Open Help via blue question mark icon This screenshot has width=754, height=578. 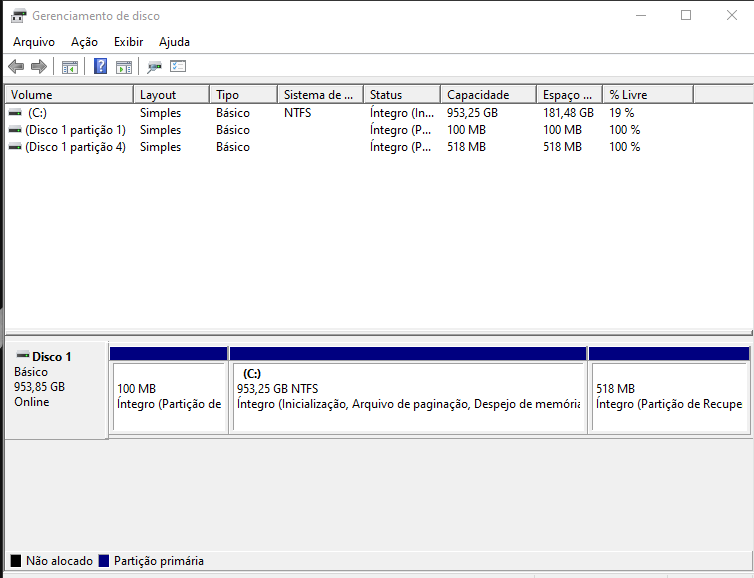click(101, 66)
